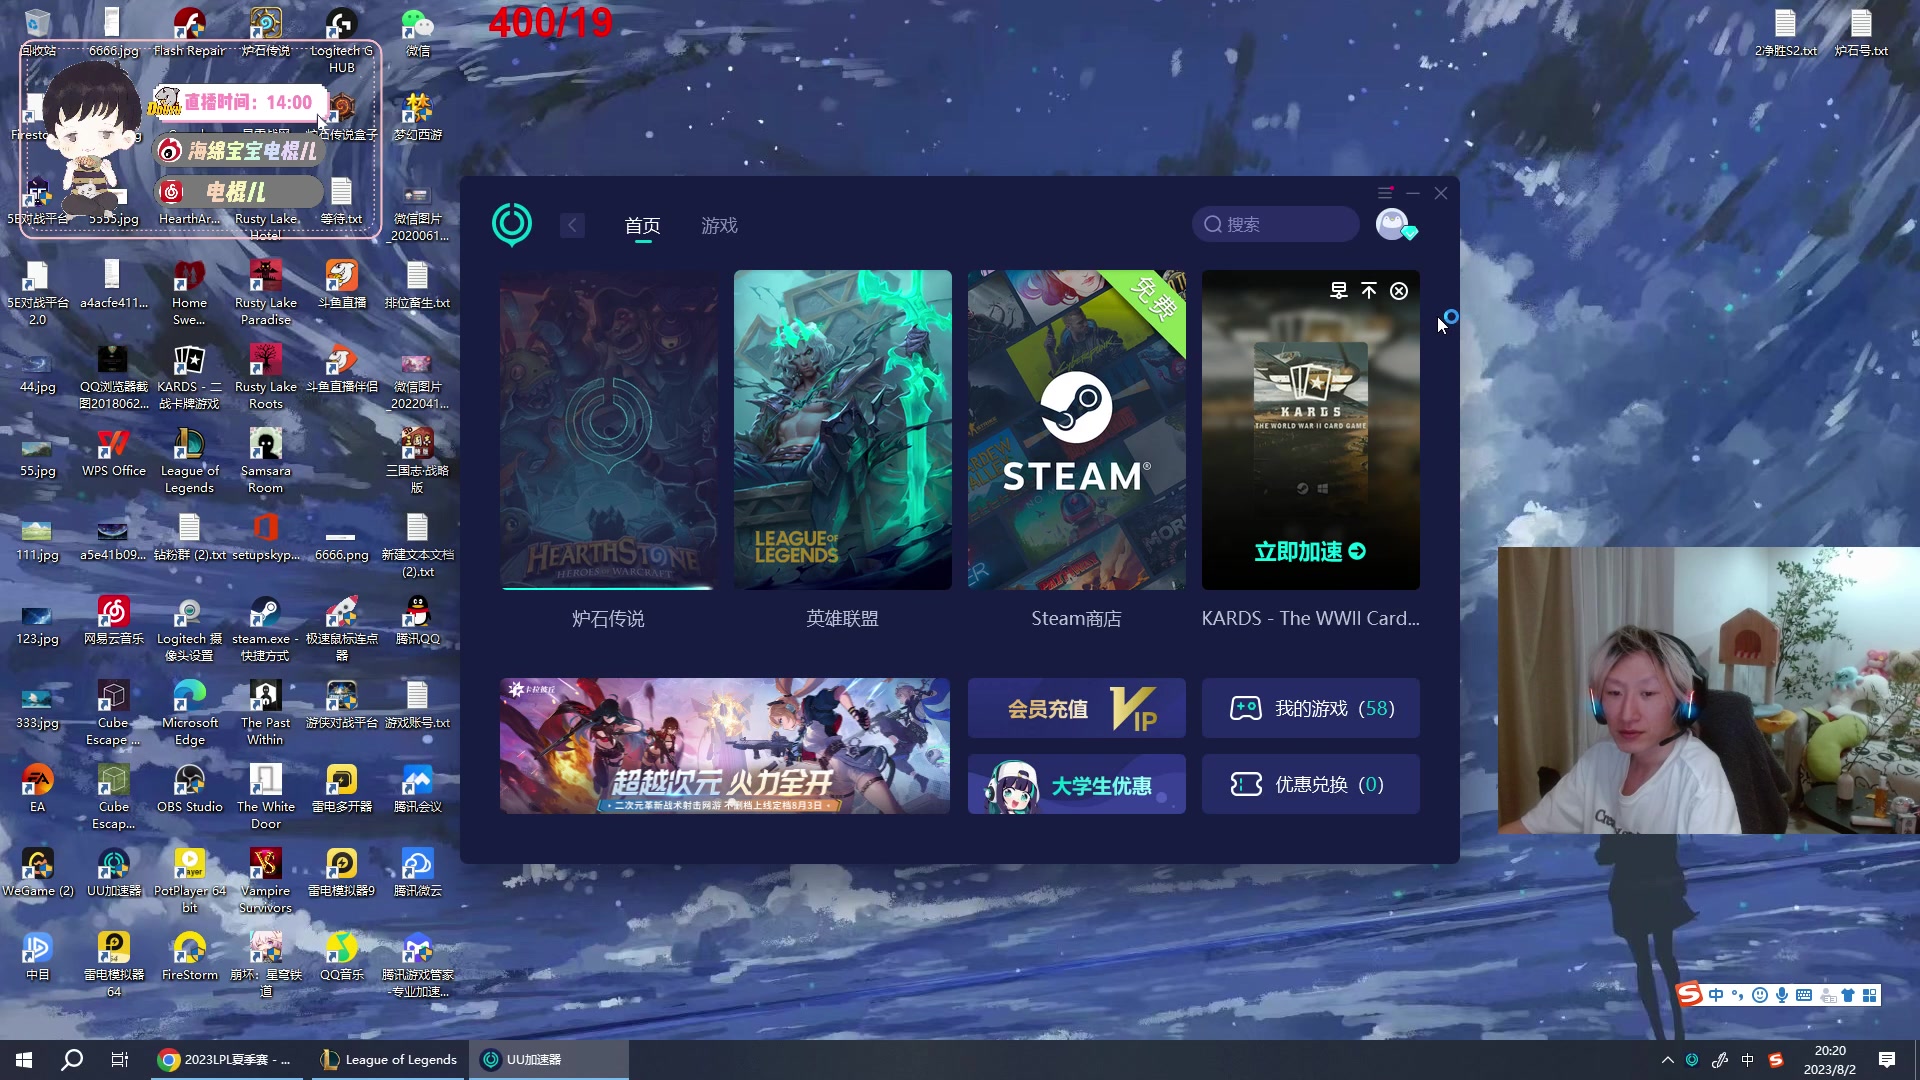Open the emoji panel on Sogou IME bar
The height and width of the screenshot is (1080, 1920).
pyautogui.click(x=1760, y=994)
